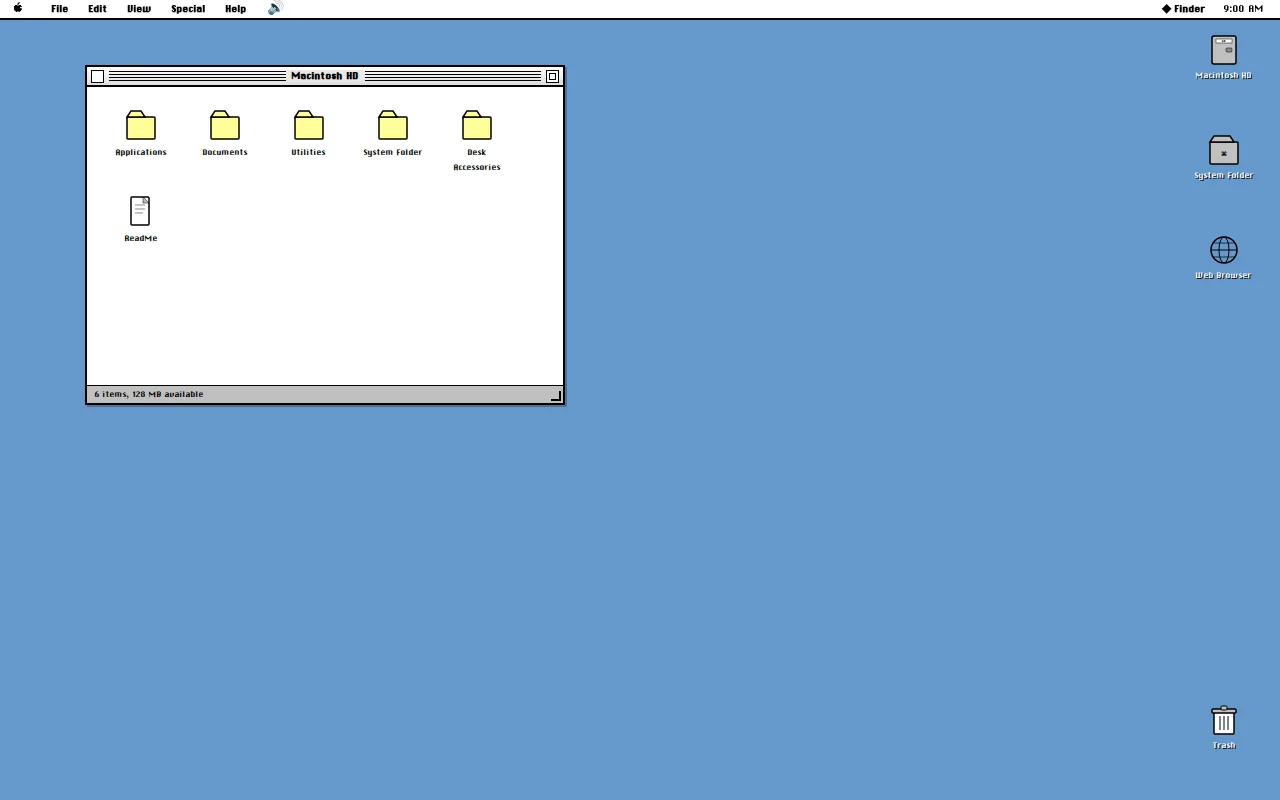The image size is (1280, 800).
Task: Click the Macintosh HD window zoom box
Action: [552, 76]
